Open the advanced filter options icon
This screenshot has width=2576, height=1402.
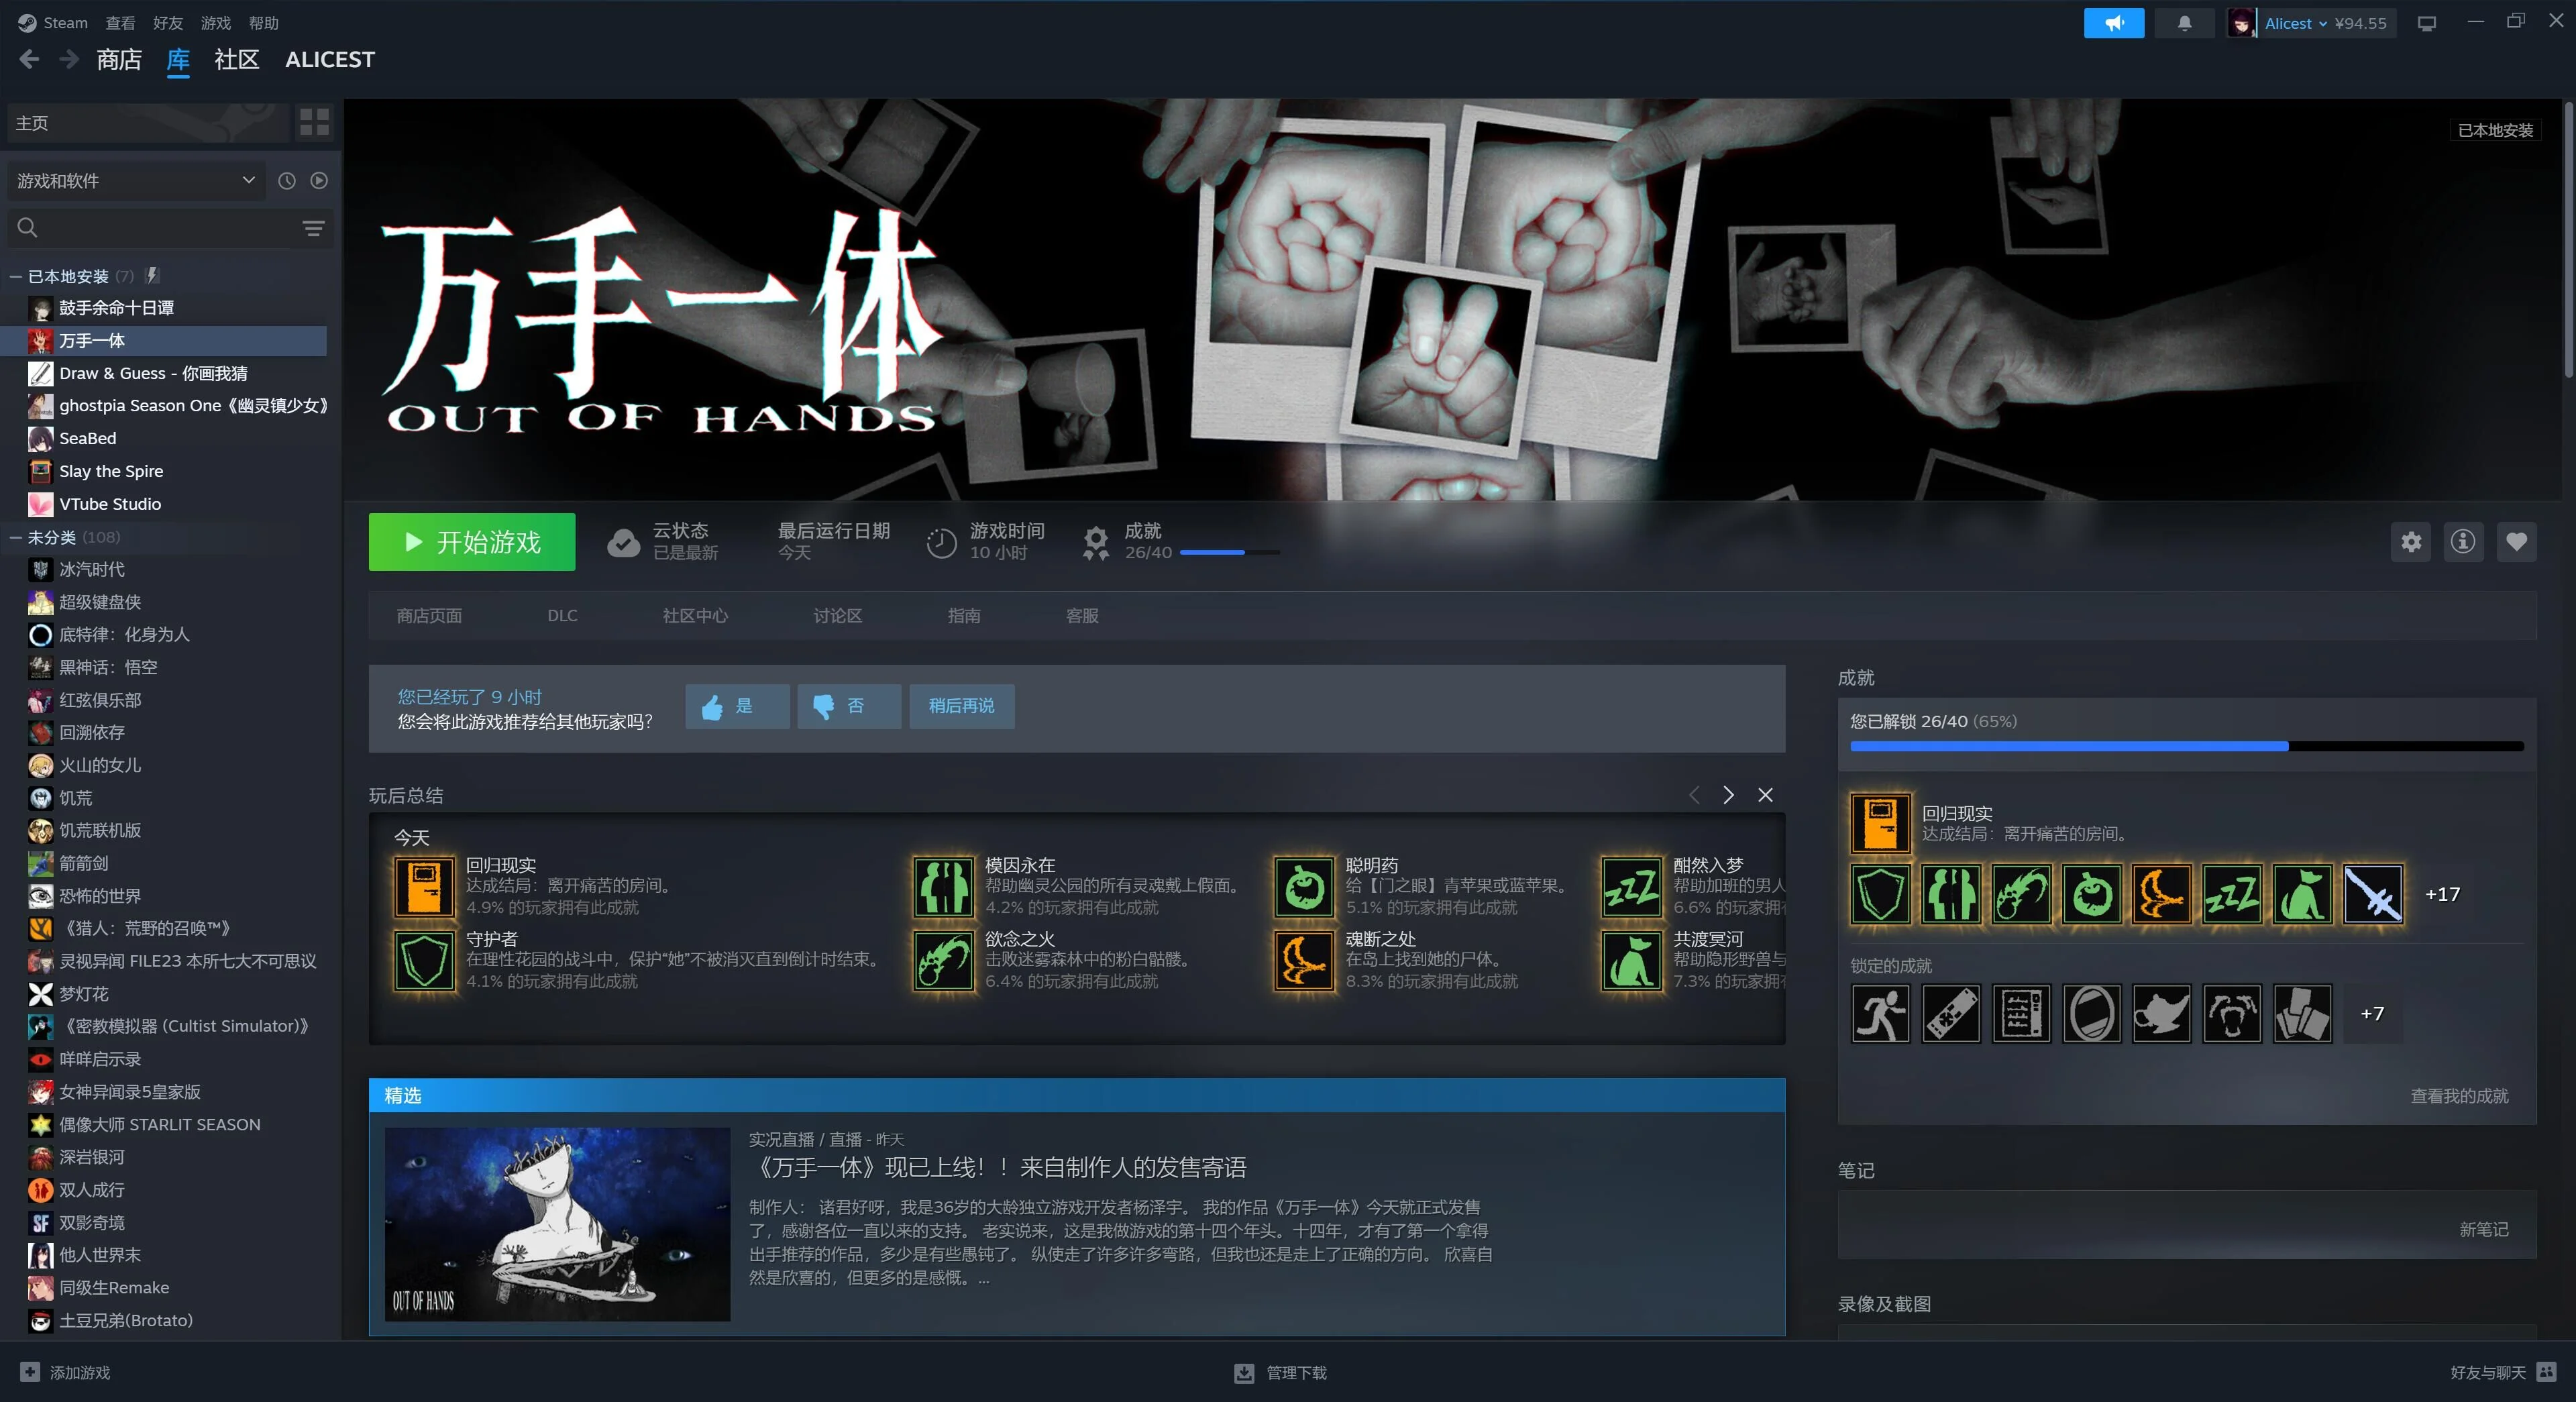click(313, 229)
